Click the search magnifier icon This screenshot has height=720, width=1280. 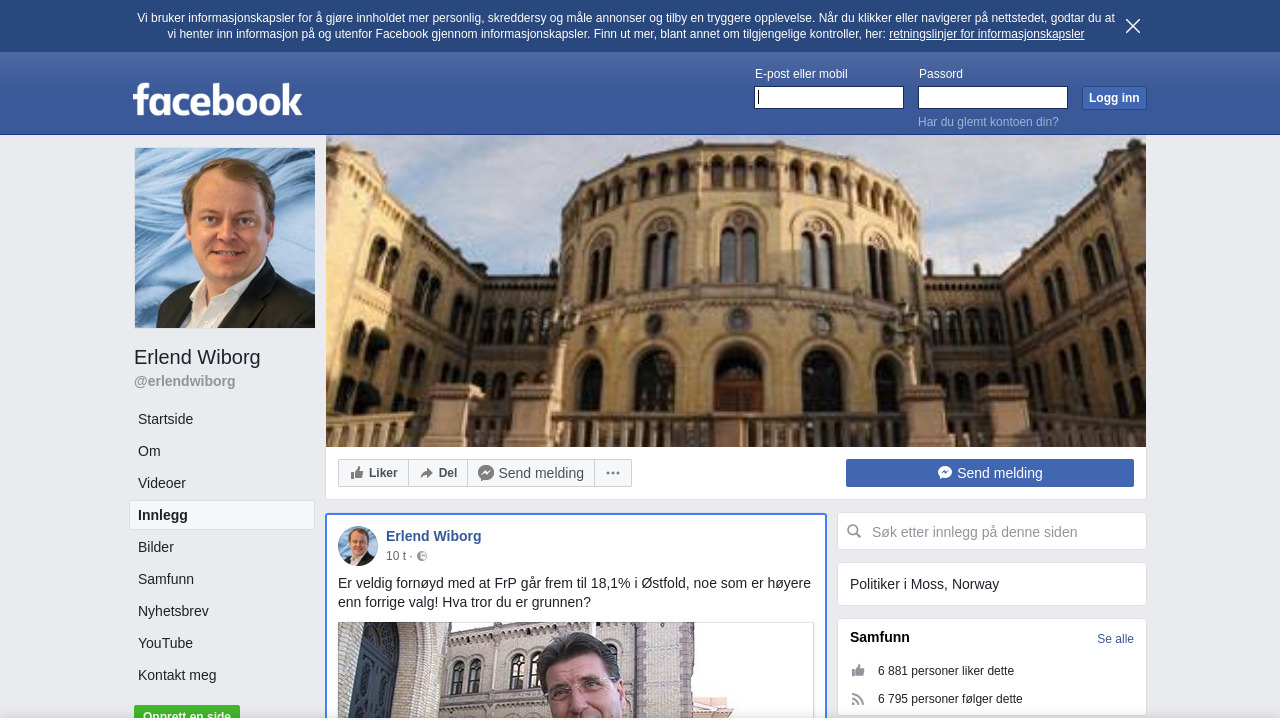854,532
